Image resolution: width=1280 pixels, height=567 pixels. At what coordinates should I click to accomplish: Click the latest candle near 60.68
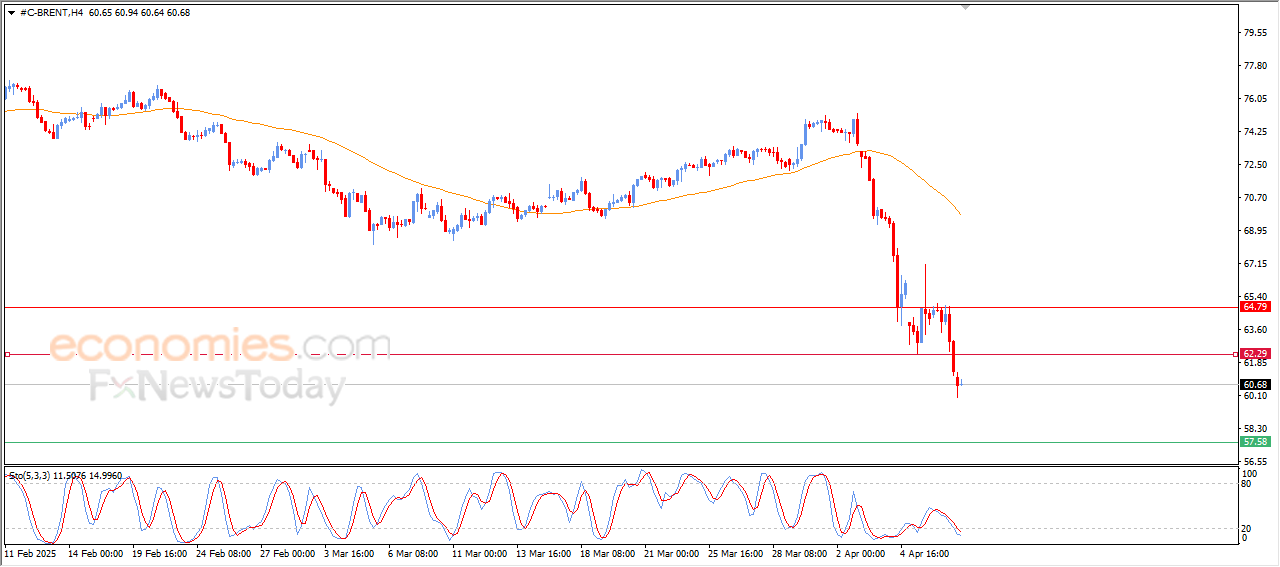point(958,384)
